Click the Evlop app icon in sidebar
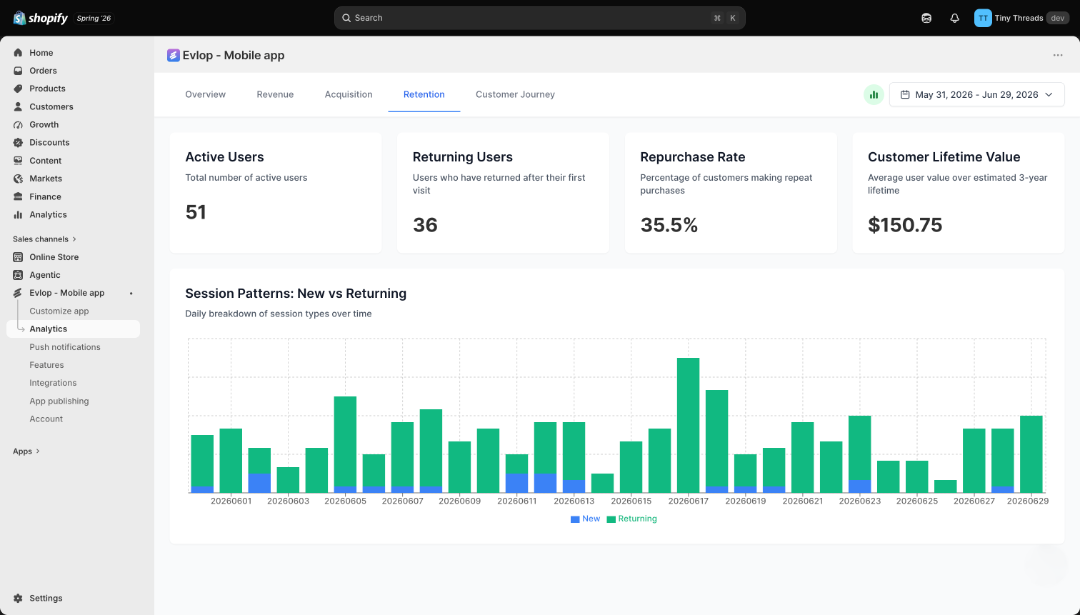 18,293
